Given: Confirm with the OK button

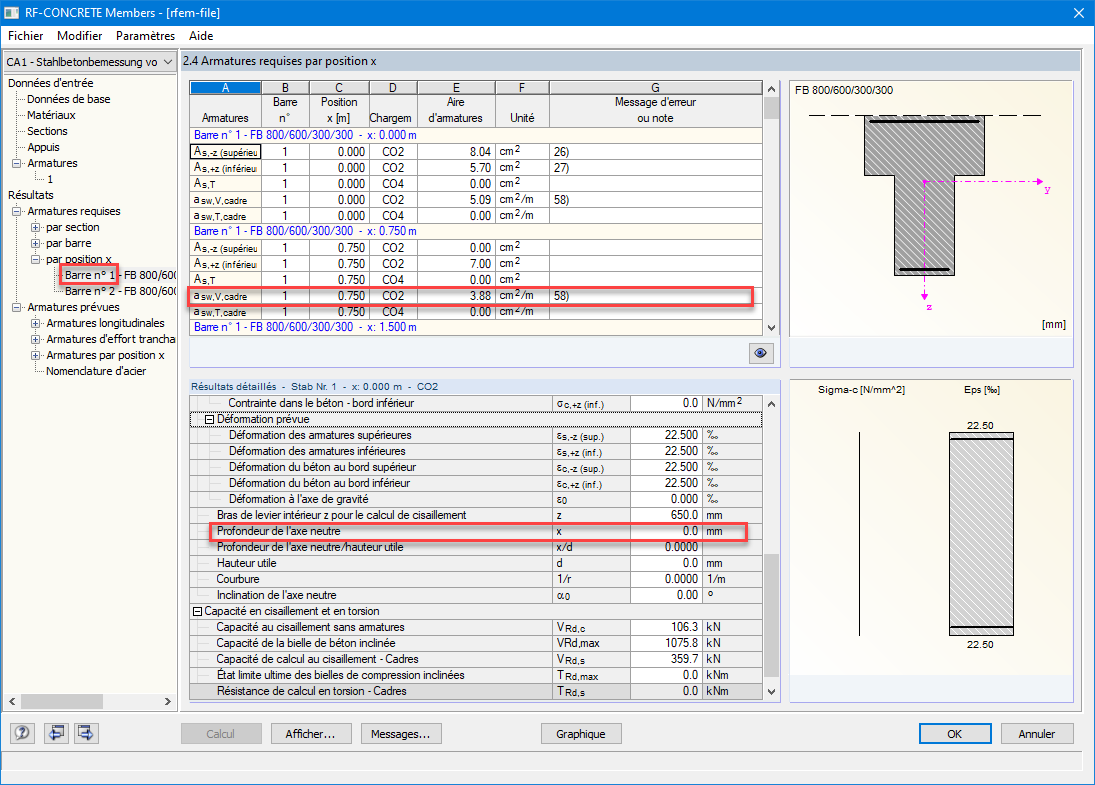Looking at the screenshot, I should point(955,734).
